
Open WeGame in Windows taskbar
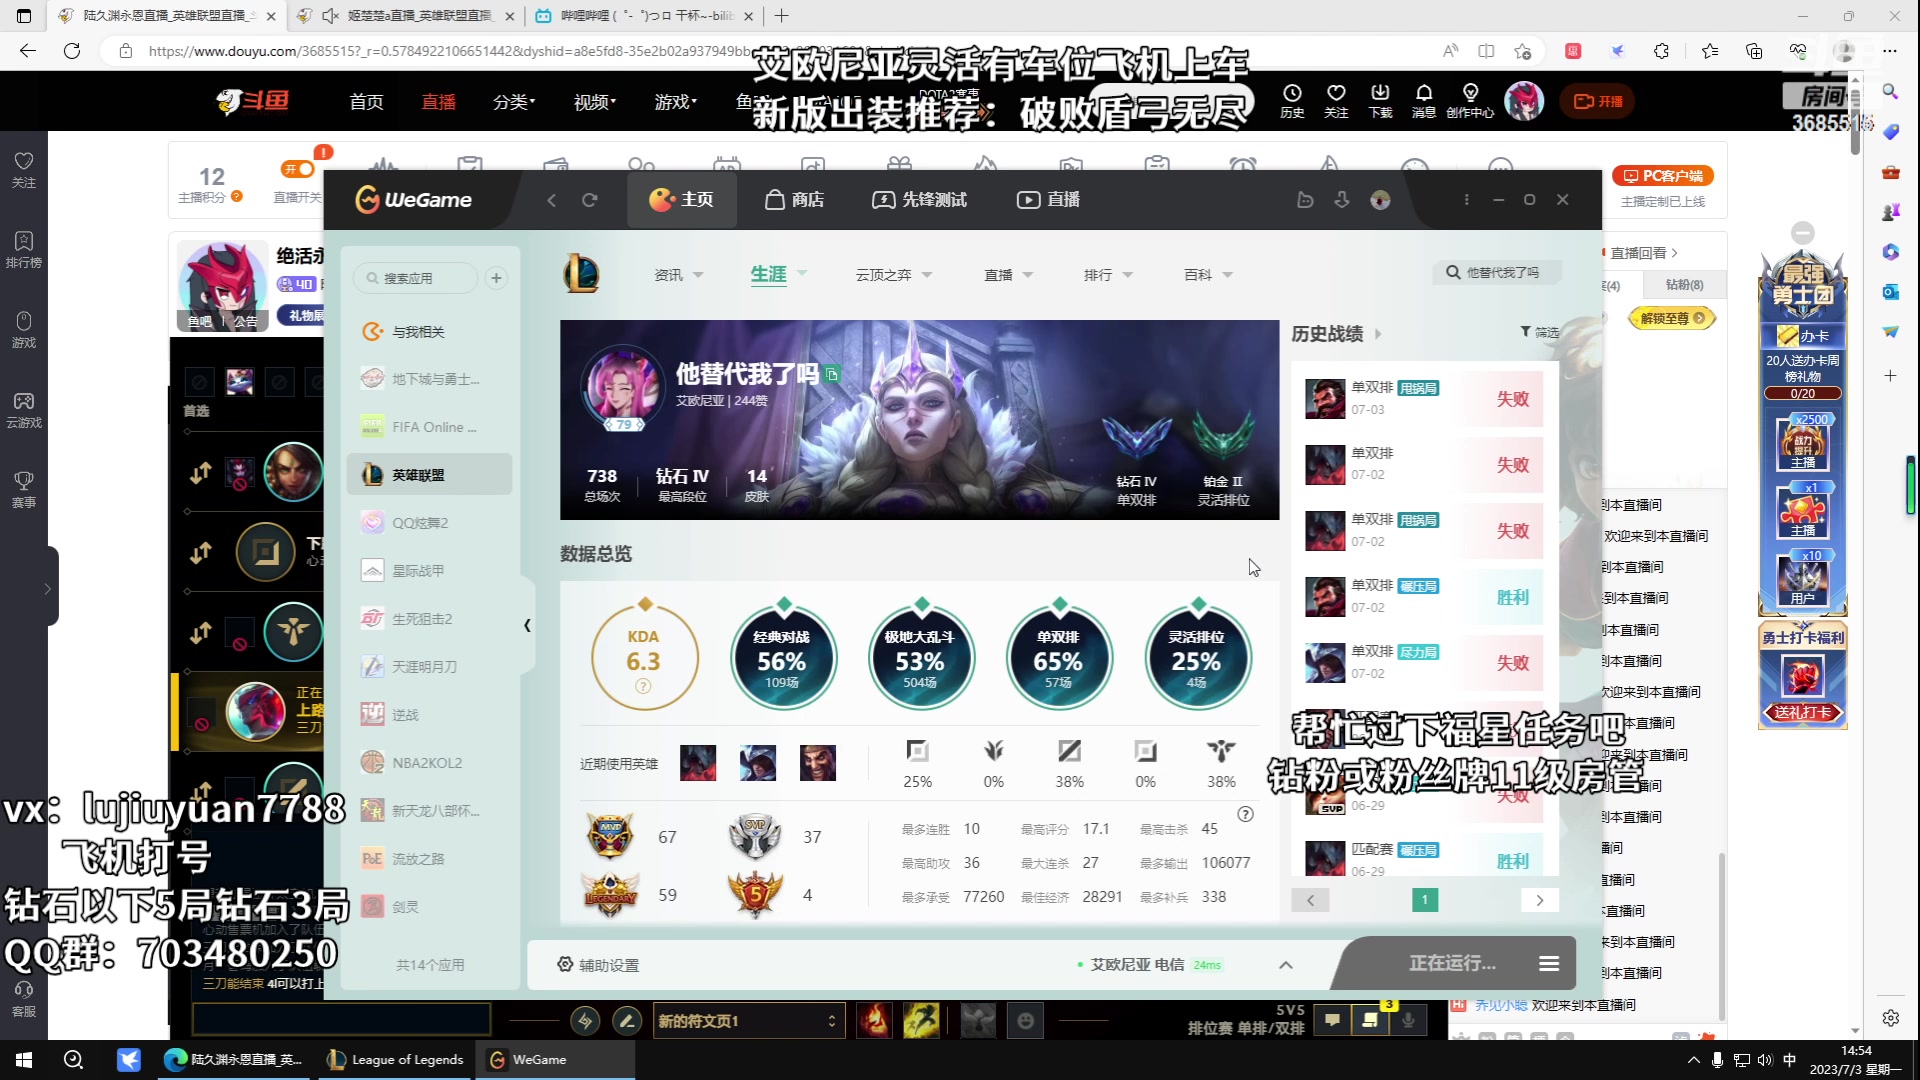tap(555, 1060)
